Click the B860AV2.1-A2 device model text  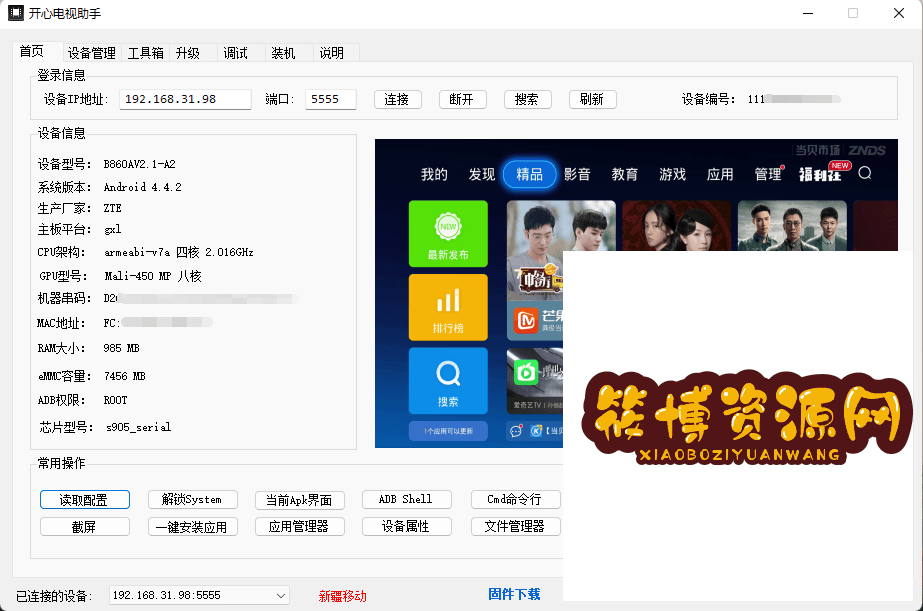tap(140, 164)
